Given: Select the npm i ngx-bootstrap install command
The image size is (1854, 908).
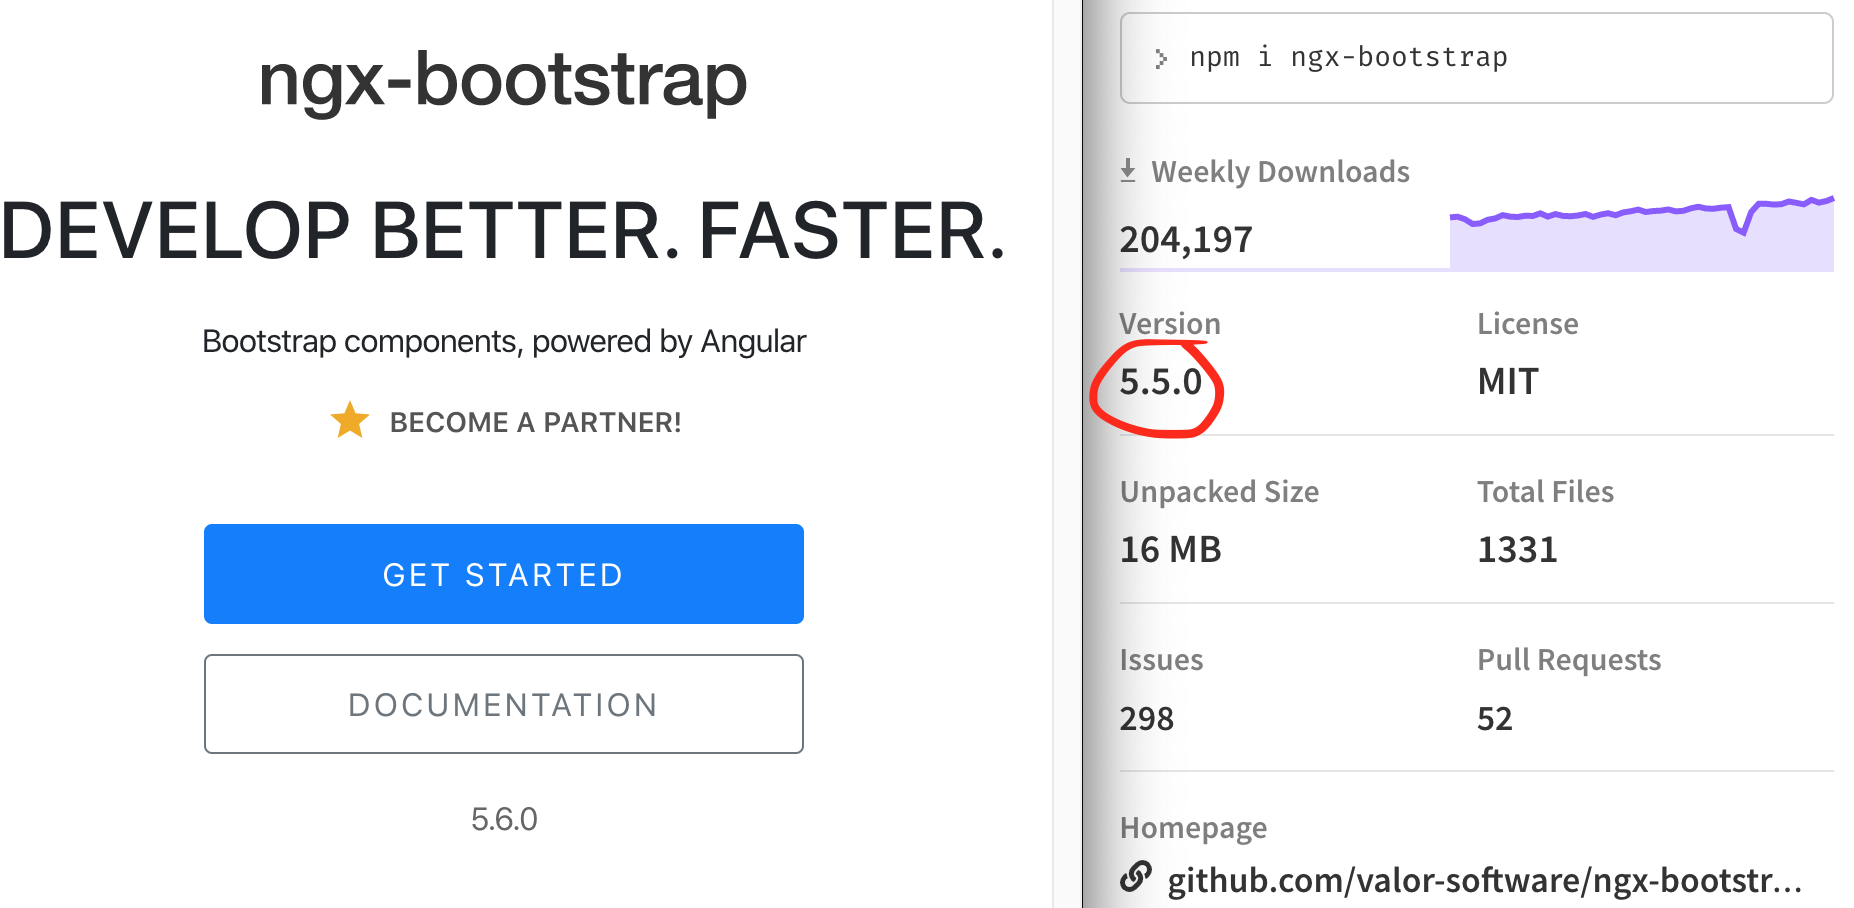Looking at the screenshot, I should [x=1348, y=58].
